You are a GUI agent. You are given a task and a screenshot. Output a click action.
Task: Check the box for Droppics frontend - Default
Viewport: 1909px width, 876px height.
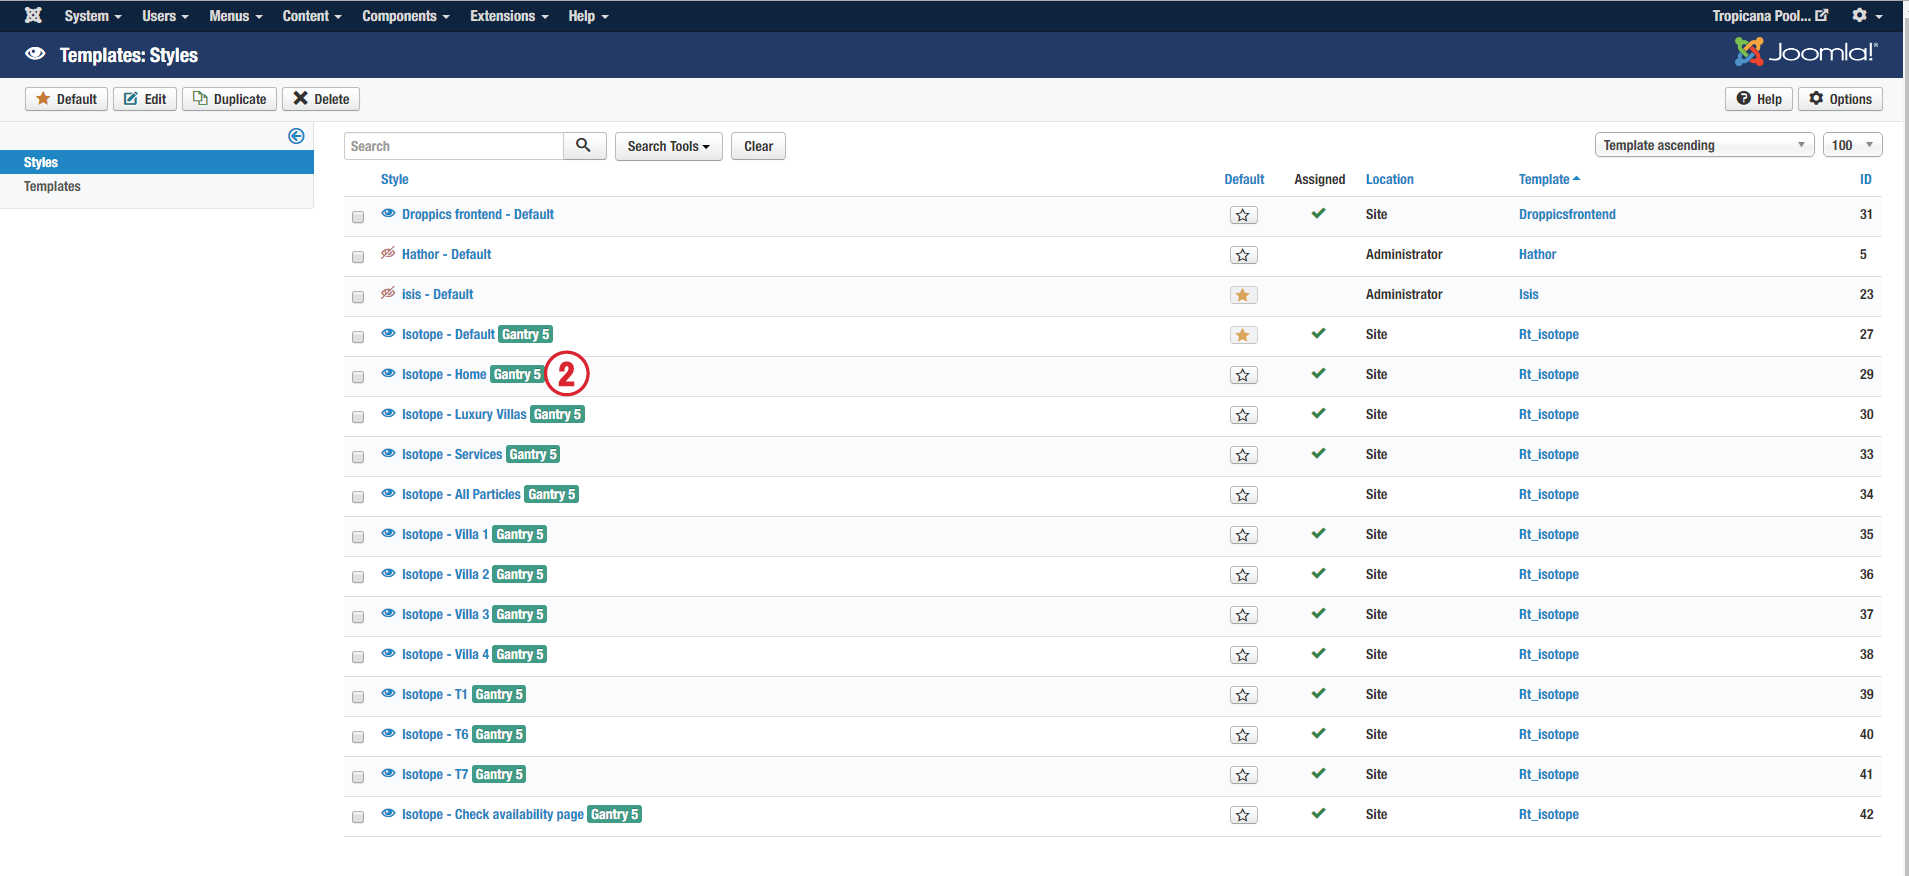[x=358, y=217]
